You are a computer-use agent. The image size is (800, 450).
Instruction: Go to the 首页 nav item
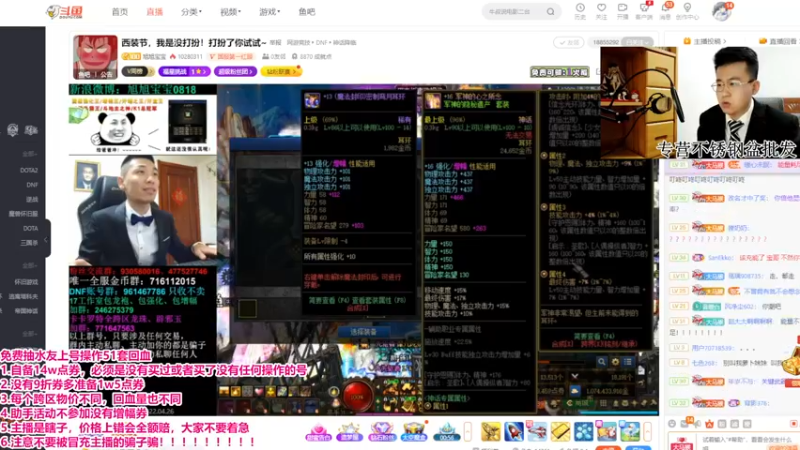[x=120, y=12]
